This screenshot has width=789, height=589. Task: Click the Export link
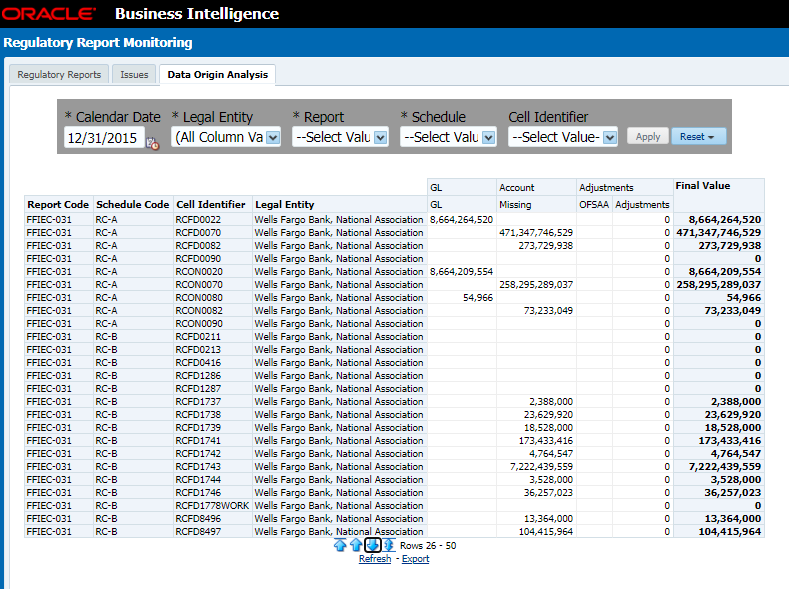pyautogui.click(x=416, y=559)
